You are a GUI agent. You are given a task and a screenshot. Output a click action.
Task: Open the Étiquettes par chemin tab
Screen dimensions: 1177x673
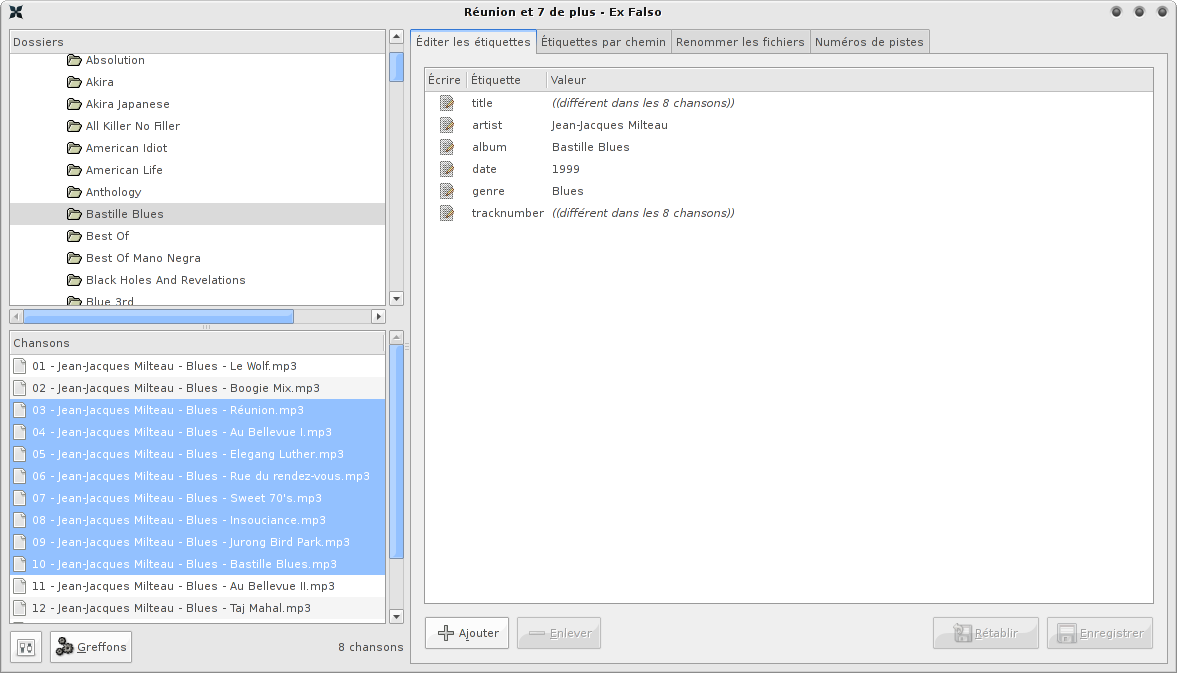point(604,42)
